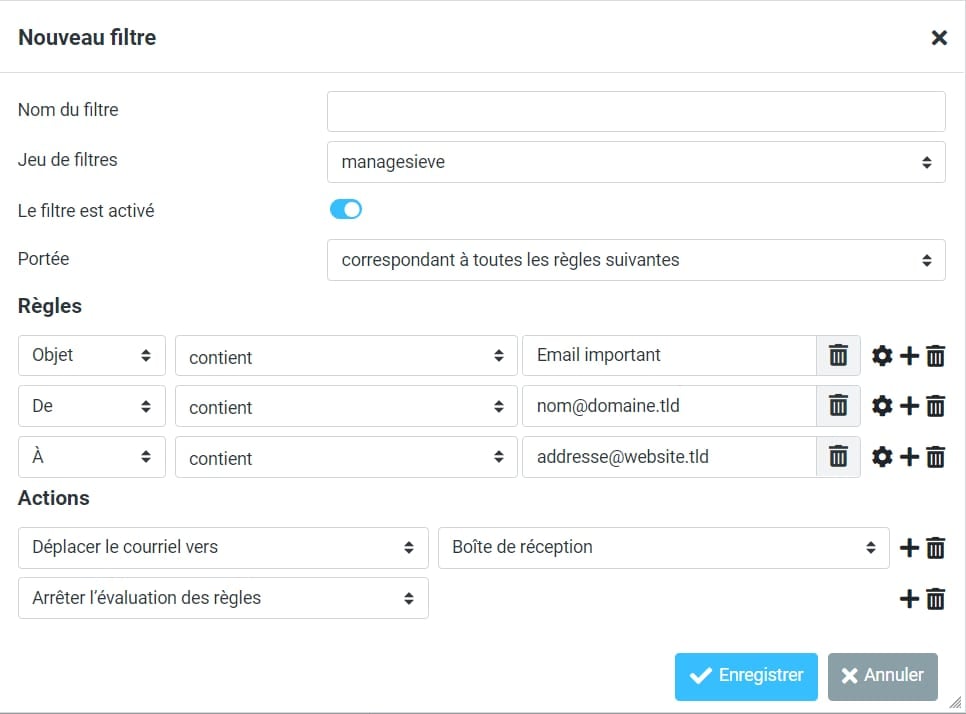Add a rule after the À rule
Image resolution: width=966 pixels, height=714 pixels.
(x=909, y=457)
